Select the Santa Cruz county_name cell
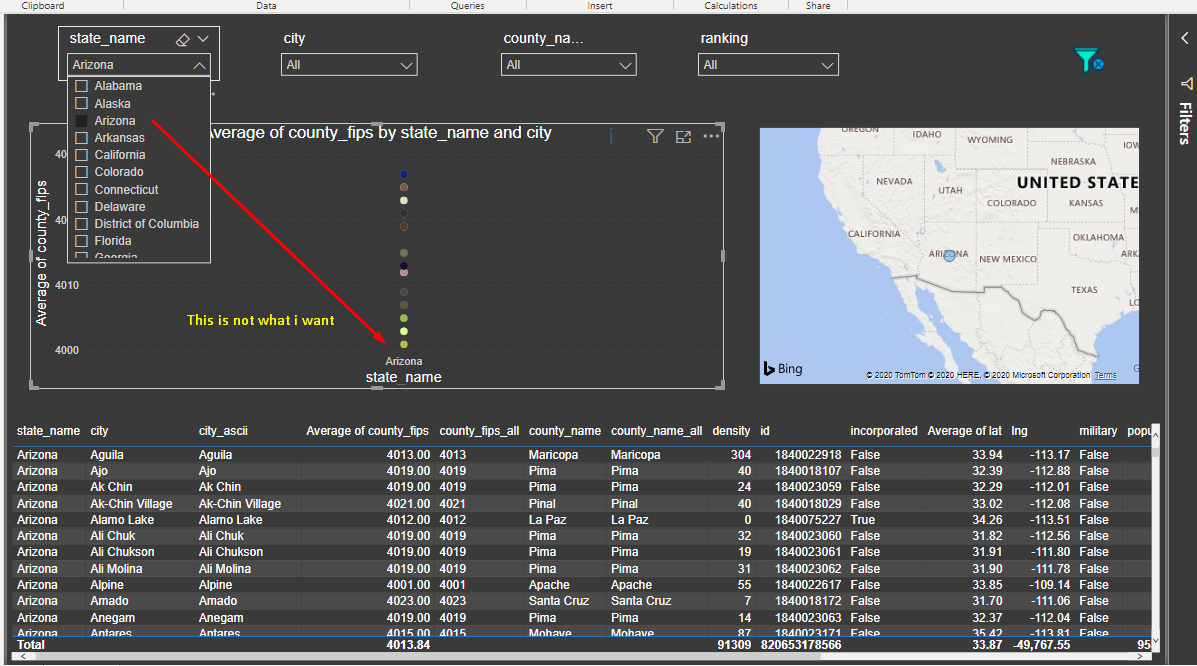The height and width of the screenshot is (666, 1197). (x=558, y=601)
